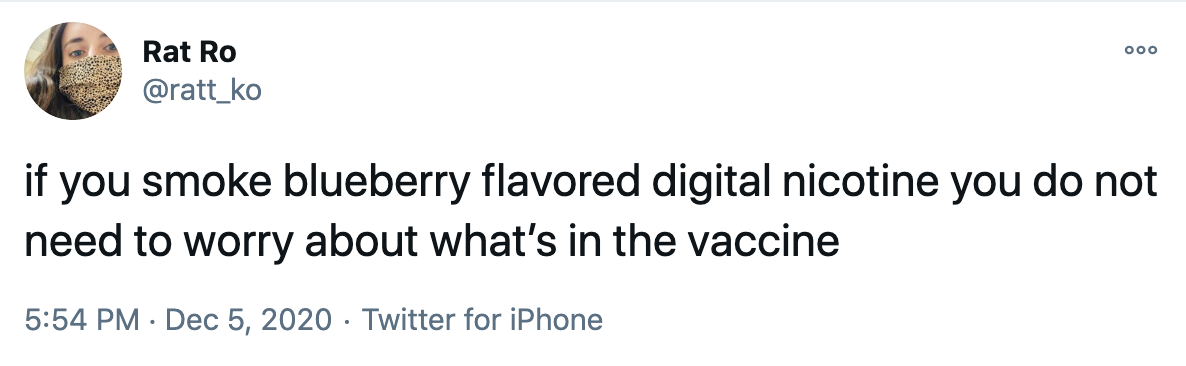This screenshot has width=1186, height=366.
Task: Click the Dec 5, 2020 date
Action: point(248,319)
